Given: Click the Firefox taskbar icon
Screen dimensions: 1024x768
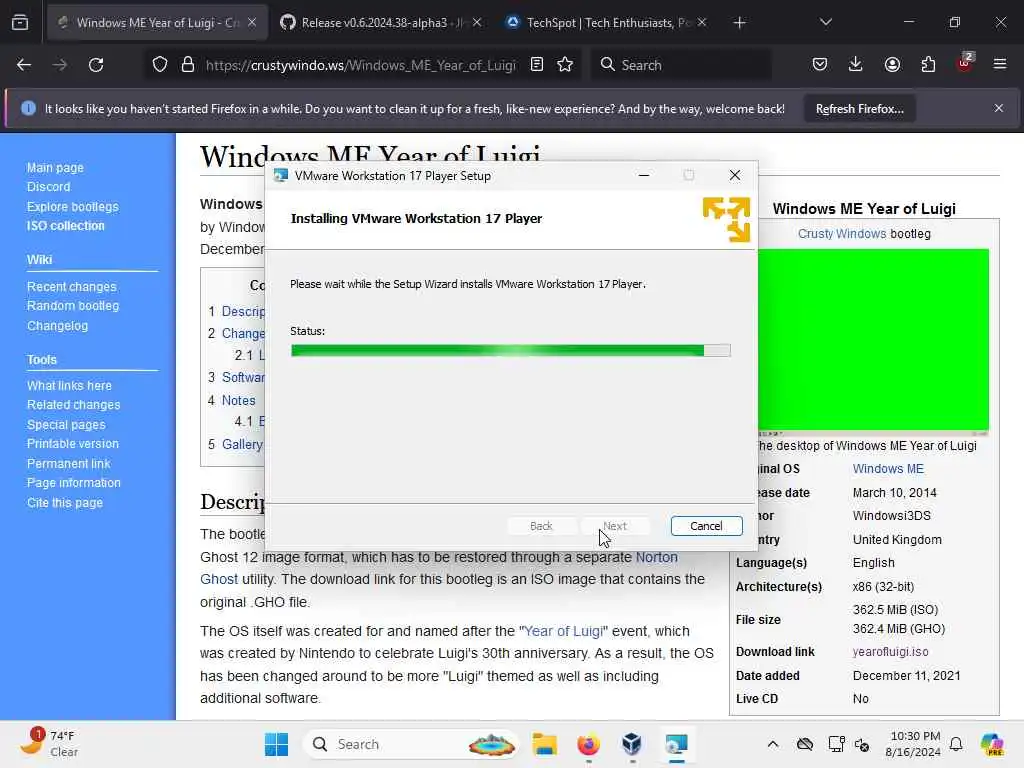Looking at the screenshot, I should point(588,744).
